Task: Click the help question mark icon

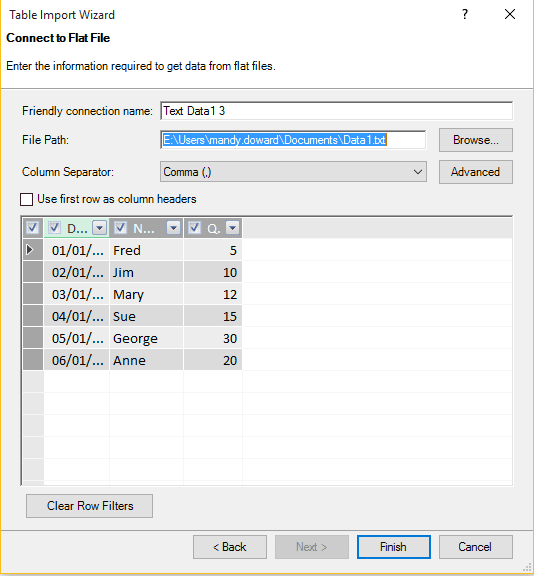Action: point(465,14)
